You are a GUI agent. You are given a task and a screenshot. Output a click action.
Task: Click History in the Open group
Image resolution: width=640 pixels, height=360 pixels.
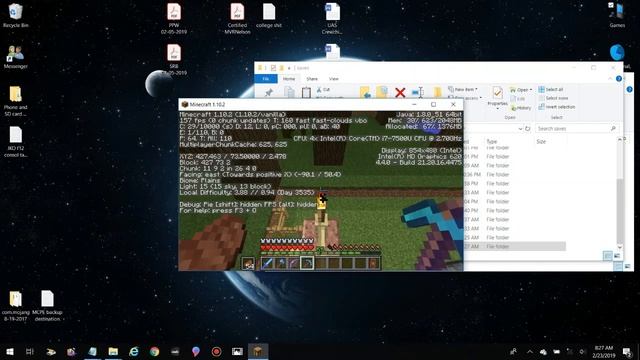(x=521, y=108)
